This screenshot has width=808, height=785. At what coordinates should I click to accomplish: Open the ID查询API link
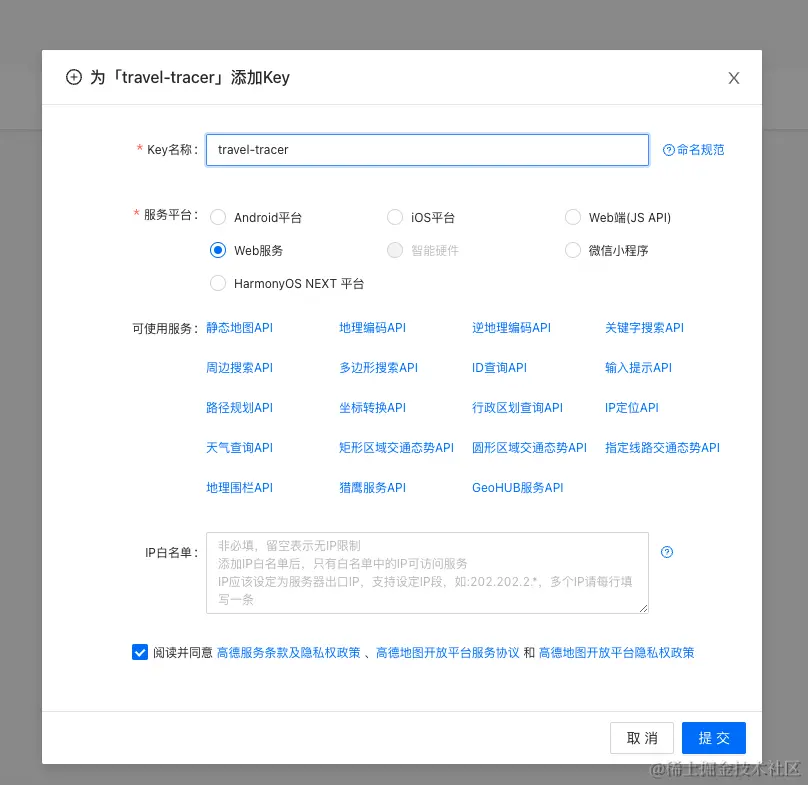click(x=499, y=368)
